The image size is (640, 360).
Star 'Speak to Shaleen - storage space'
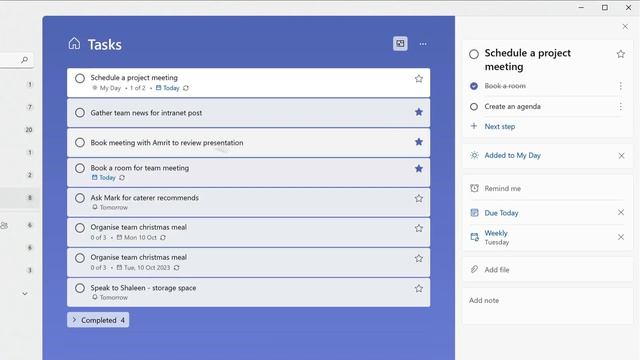tap(419, 289)
